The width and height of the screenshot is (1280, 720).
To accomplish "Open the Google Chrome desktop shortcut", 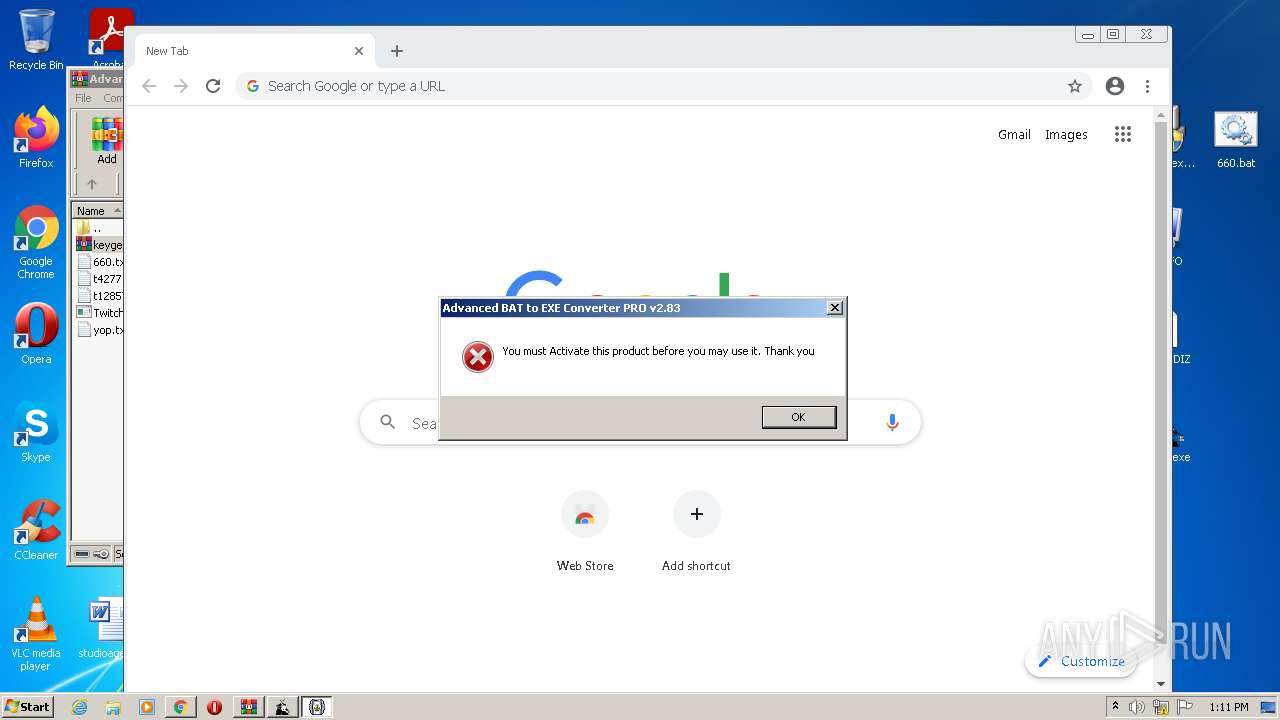I will pyautogui.click(x=36, y=243).
